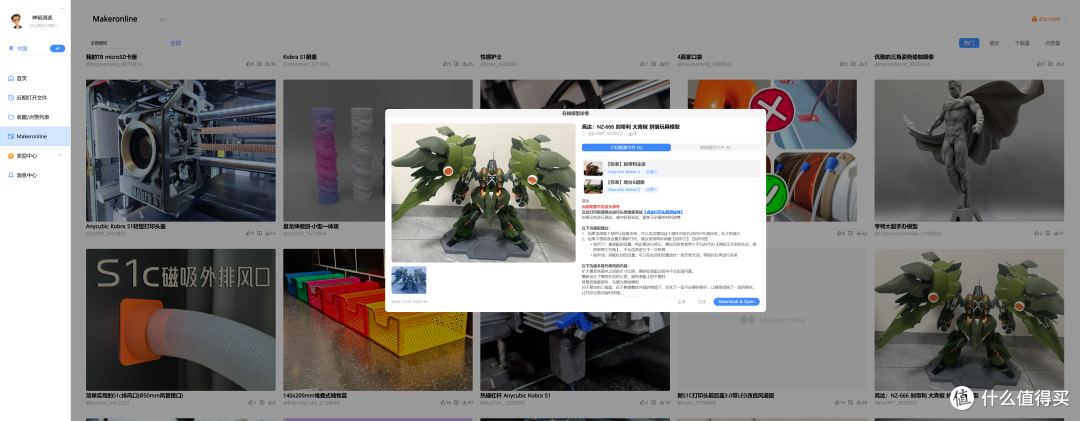
Task: Click the large green mecha preview image
Action: click(483, 193)
